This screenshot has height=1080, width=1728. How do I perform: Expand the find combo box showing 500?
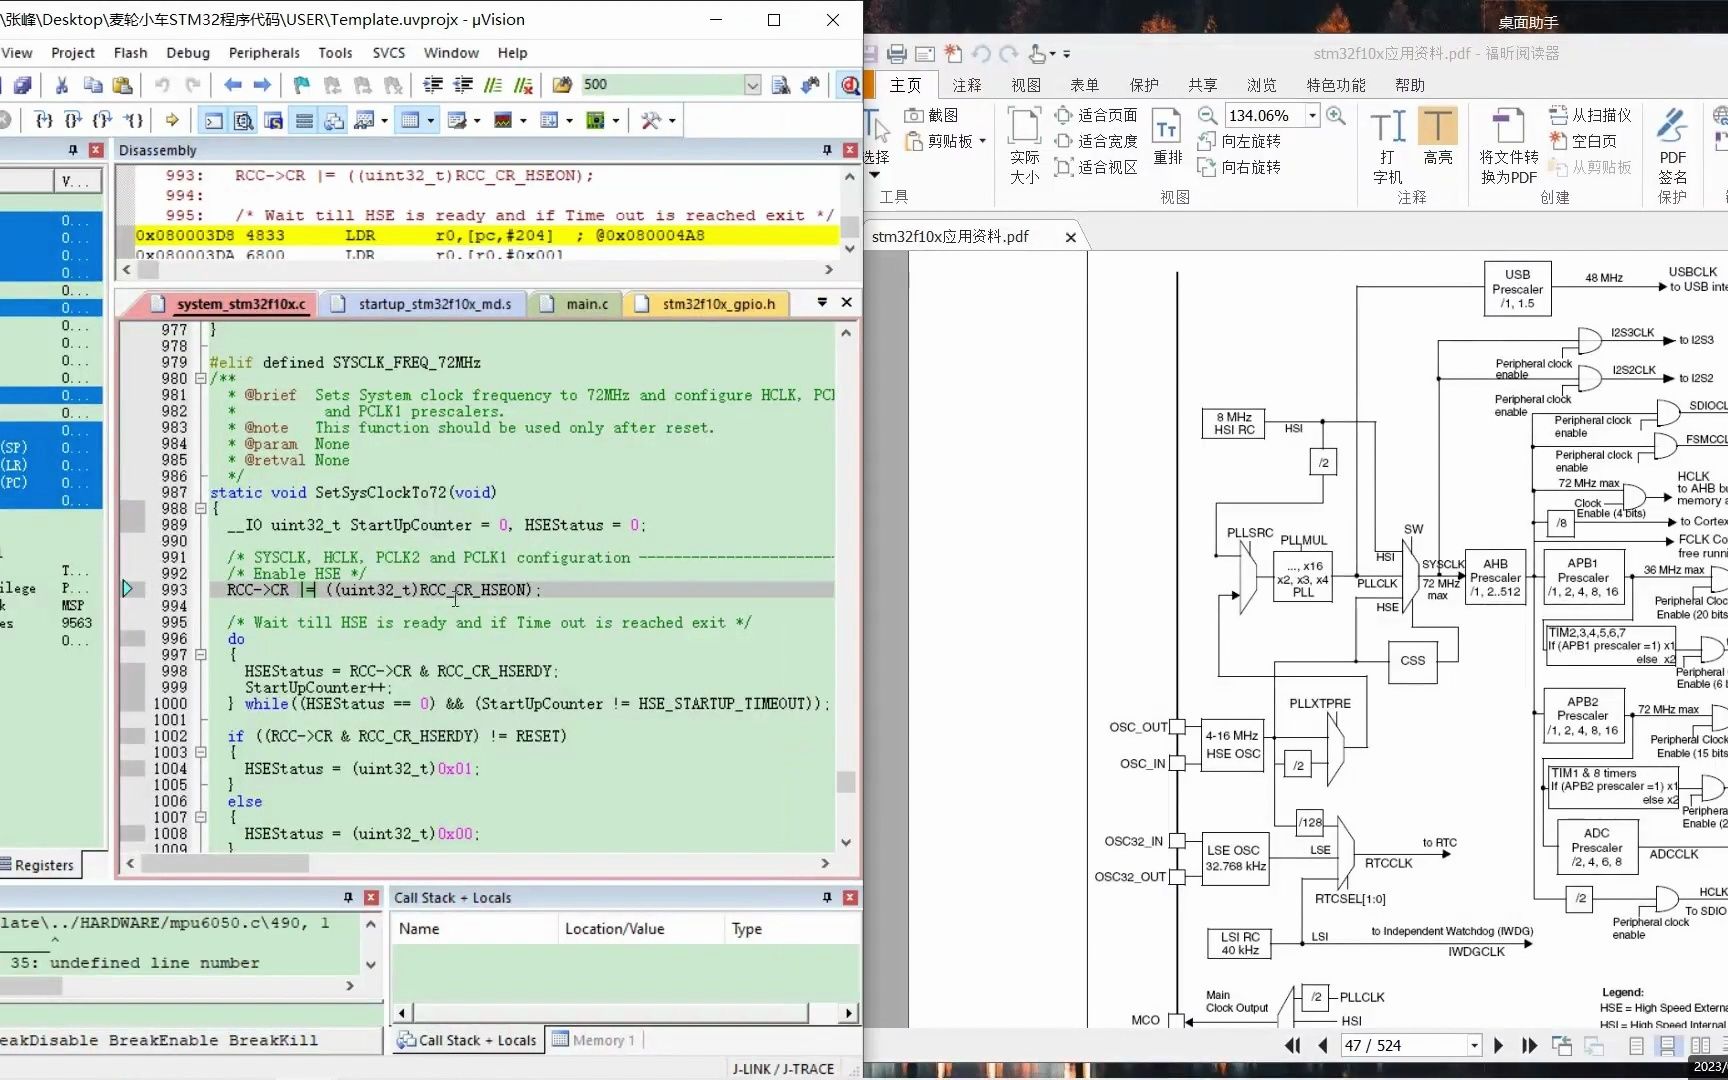(x=752, y=85)
